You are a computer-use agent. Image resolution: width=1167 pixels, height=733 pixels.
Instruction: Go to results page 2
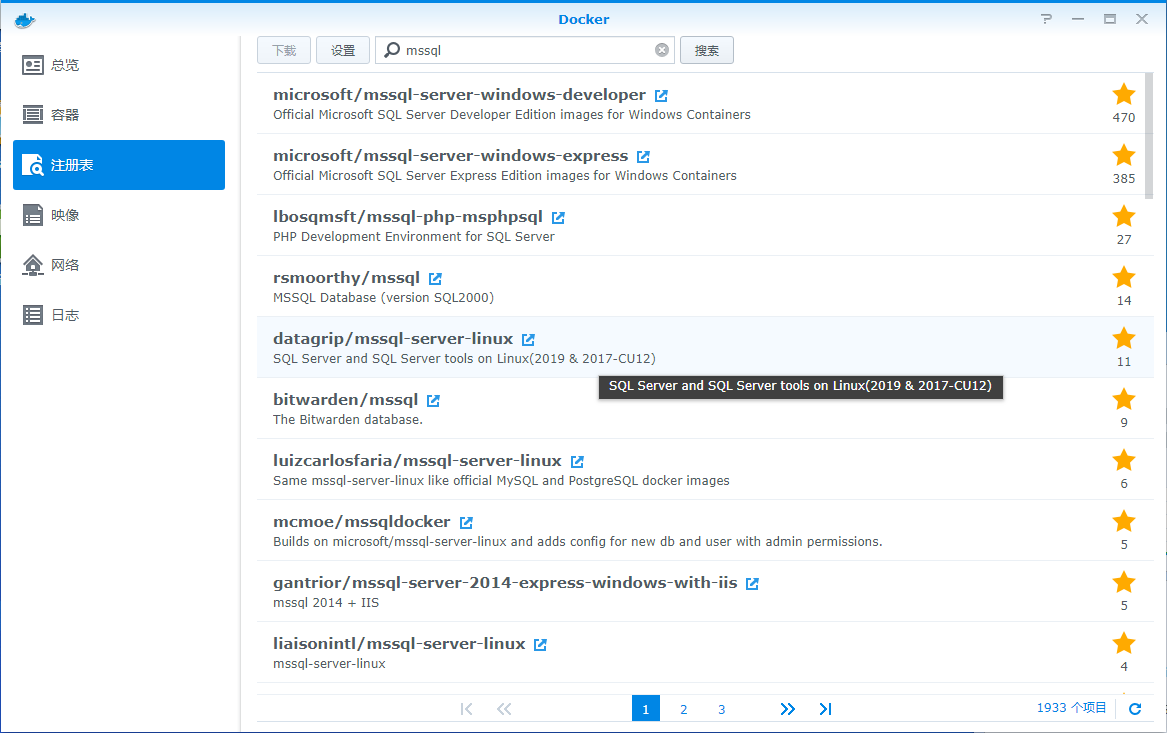coord(683,708)
